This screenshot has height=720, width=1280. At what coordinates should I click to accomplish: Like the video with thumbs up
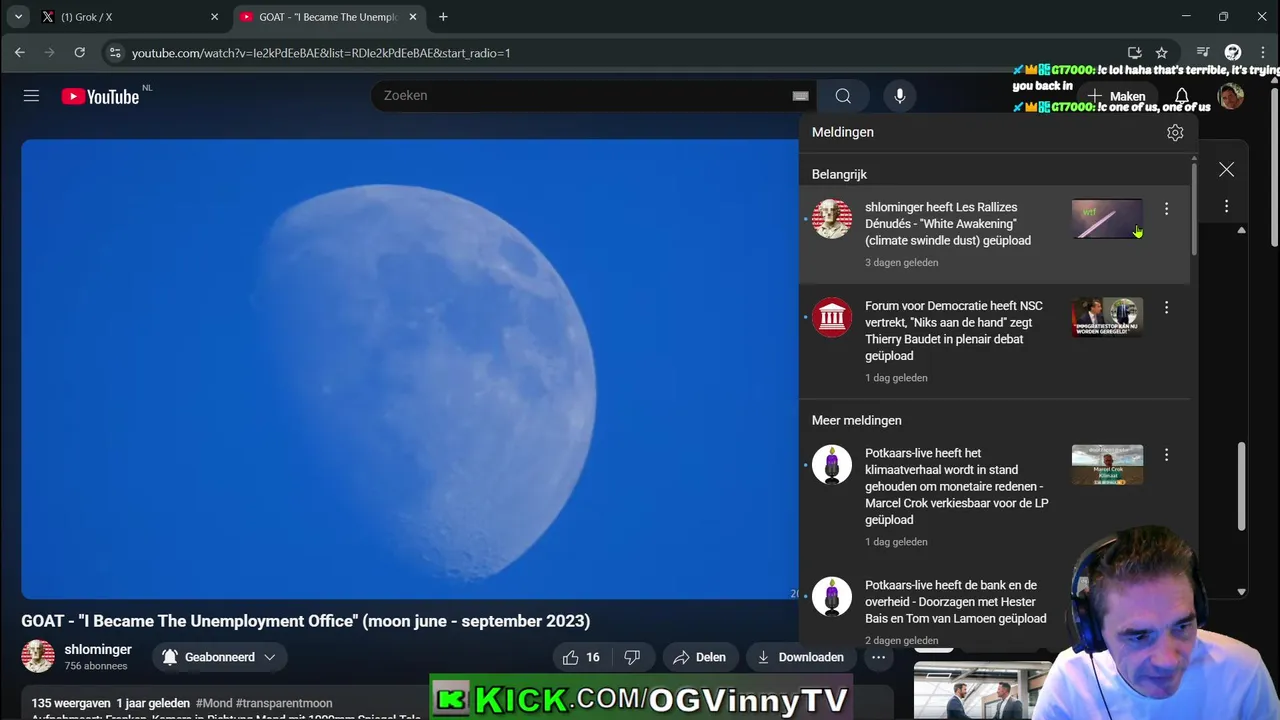click(x=581, y=657)
